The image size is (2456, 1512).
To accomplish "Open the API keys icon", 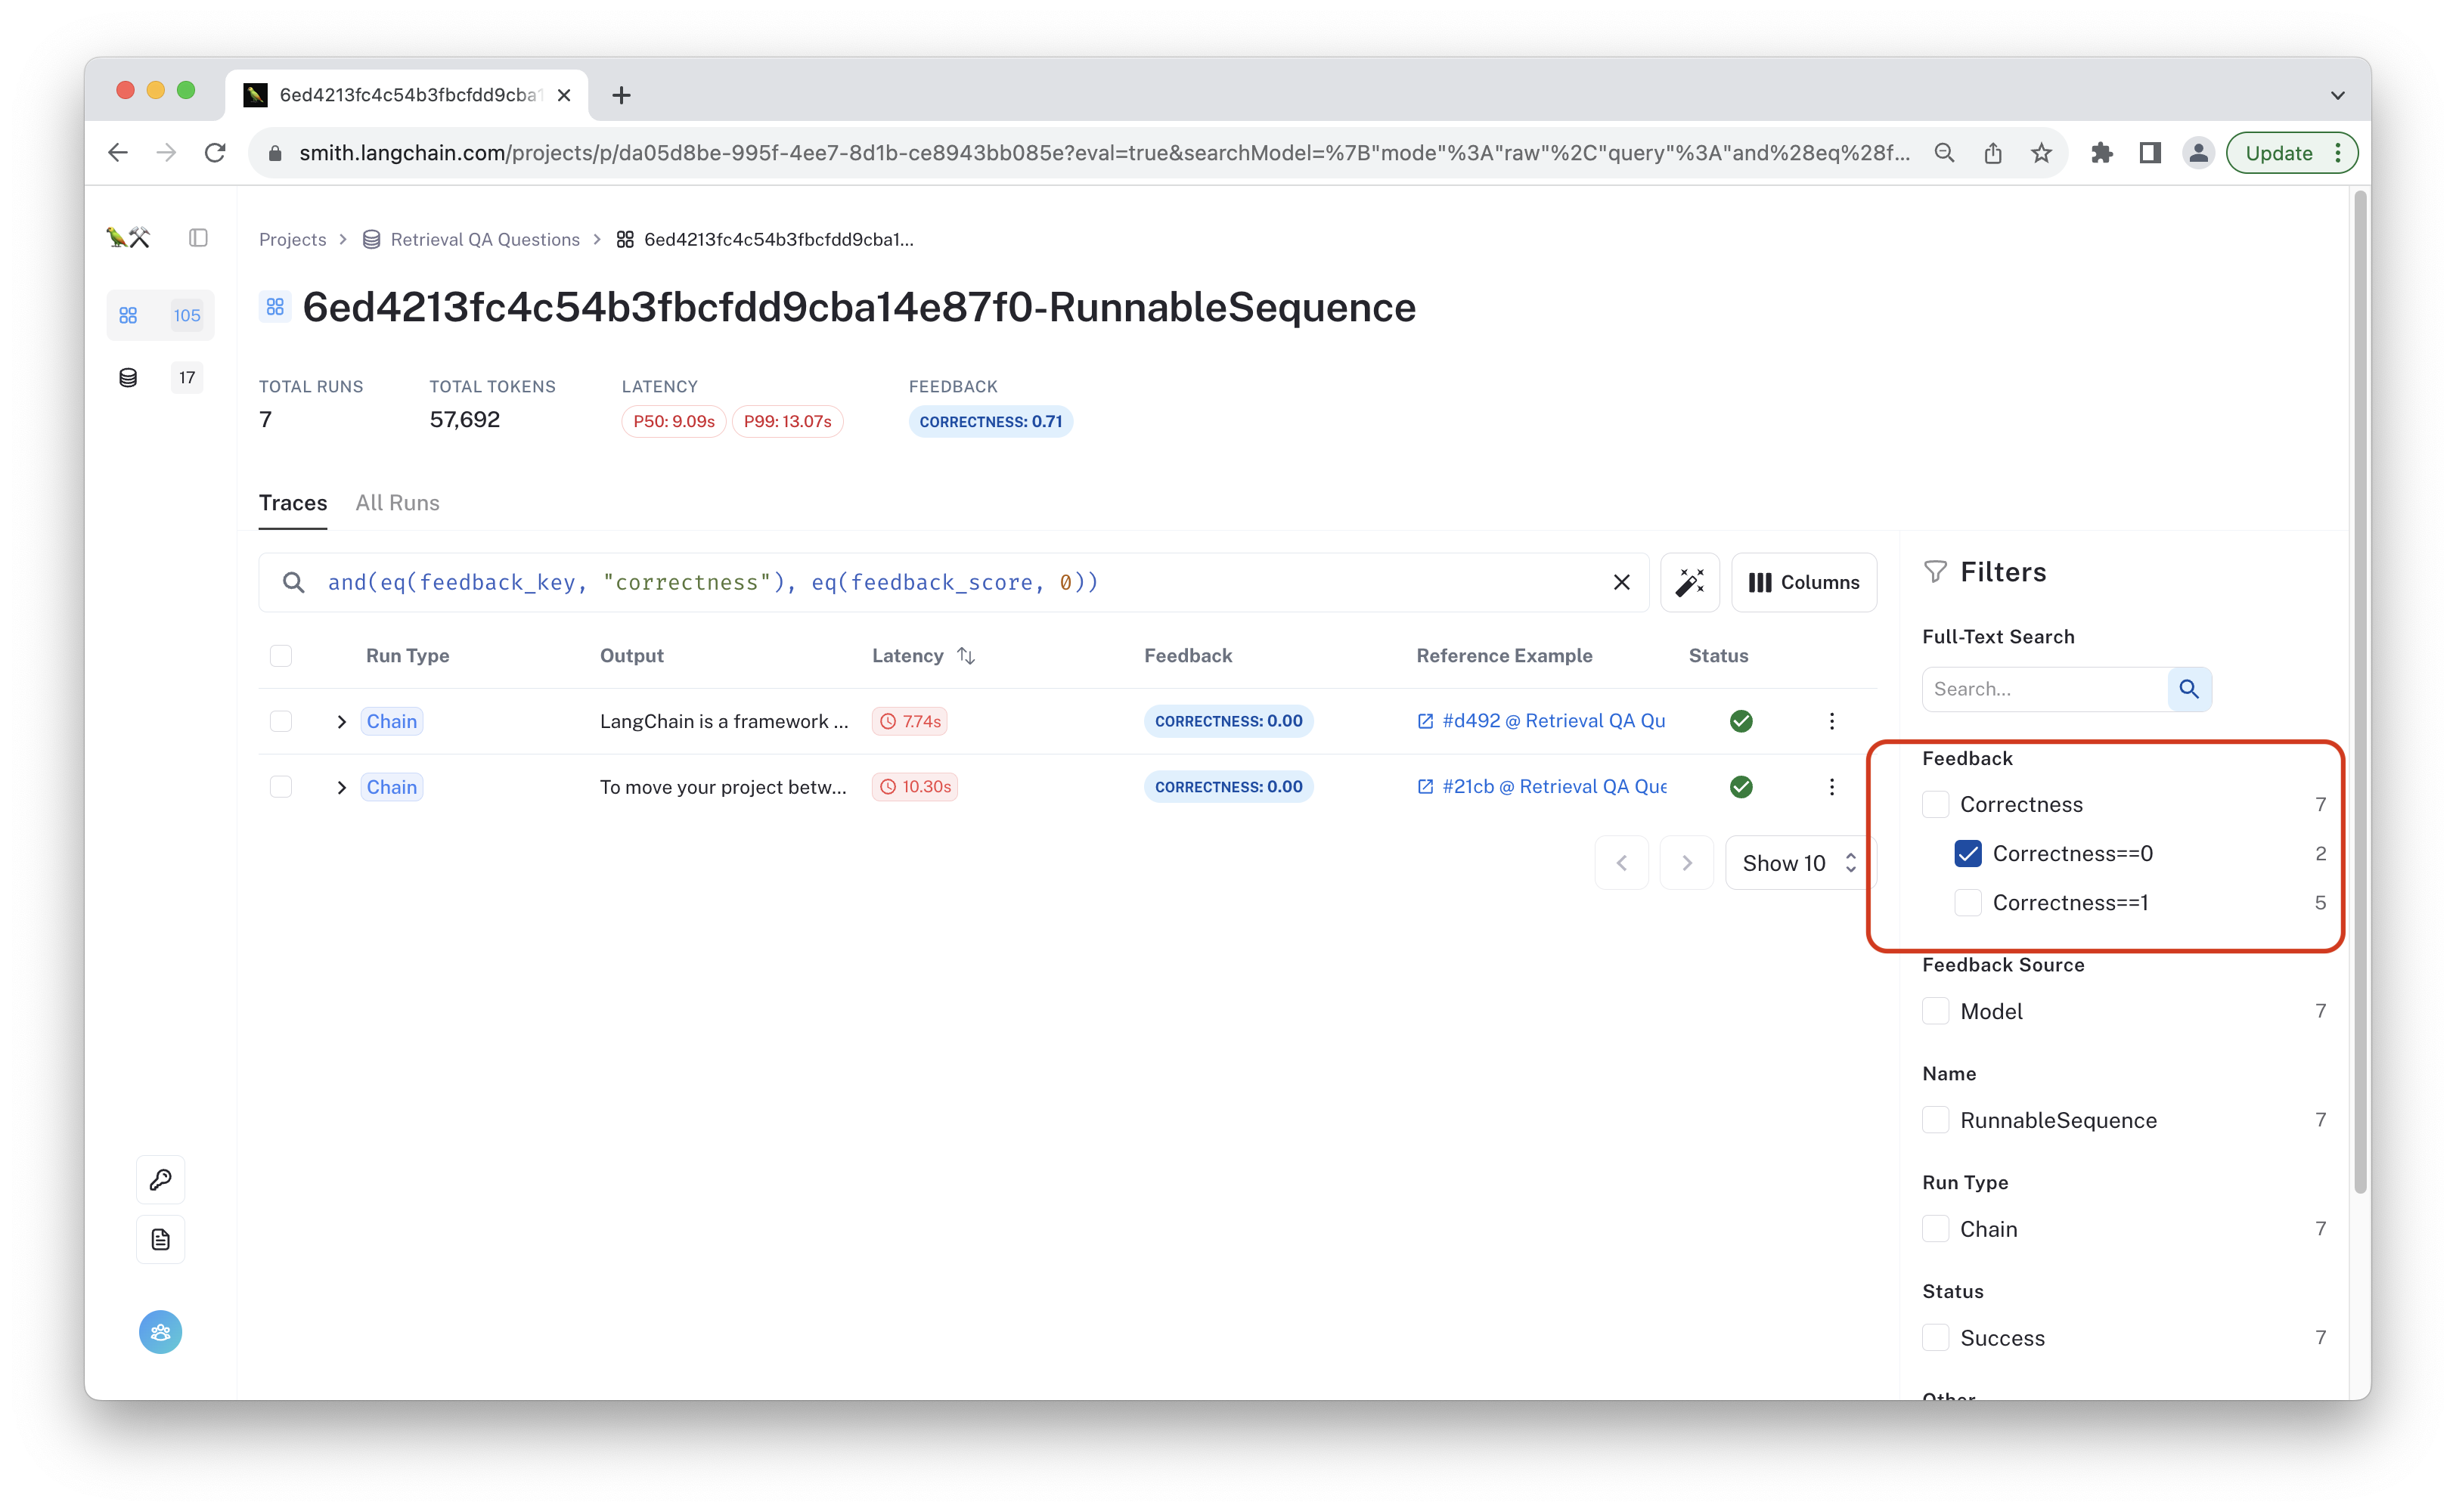I will (160, 1179).
